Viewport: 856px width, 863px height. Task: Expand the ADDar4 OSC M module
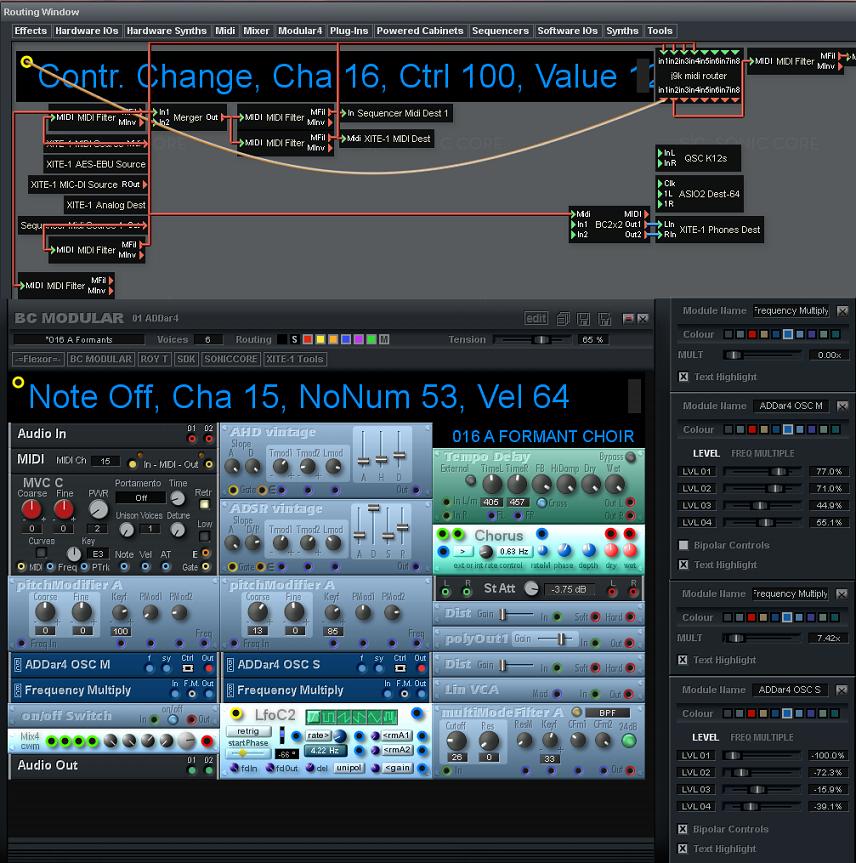click(x=17, y=664)
